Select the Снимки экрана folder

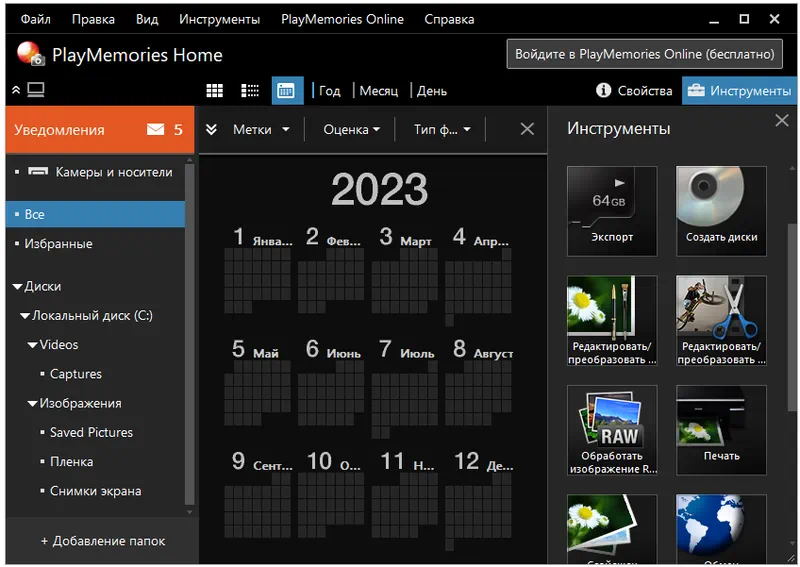pos(95,491)
